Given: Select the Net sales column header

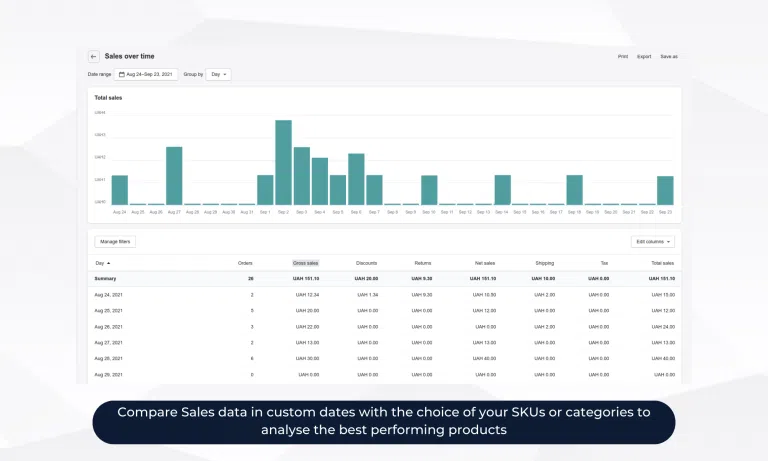Looking at the screenshot, I should coord(485,263).
